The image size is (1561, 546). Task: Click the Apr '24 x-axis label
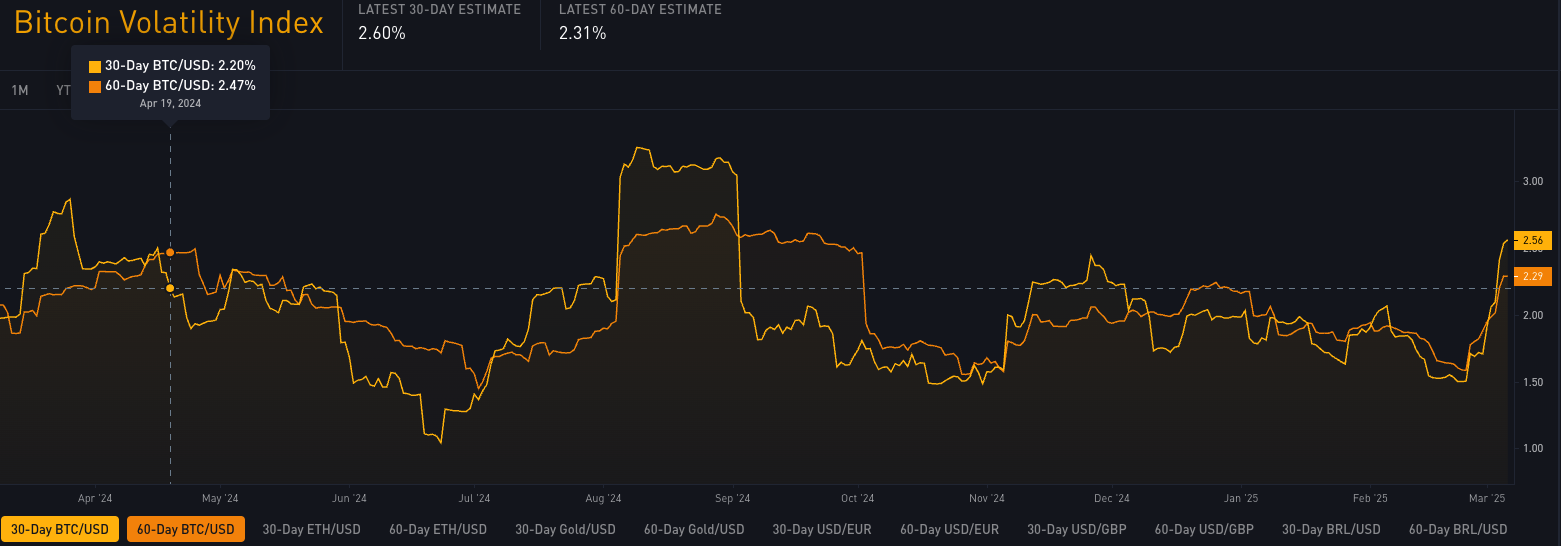coord(94,498)
